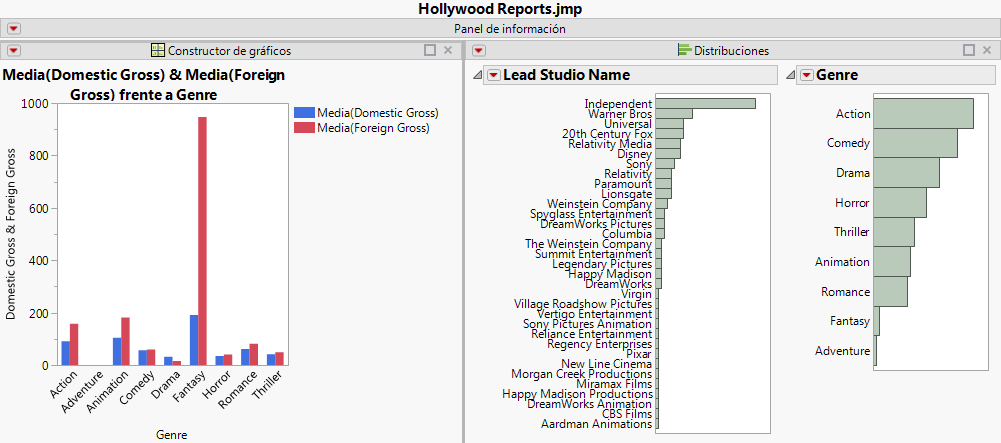Open Constructor de gráficos red triangle menu
Viewport: 1001px width, 443px height.
pos(14,50)
